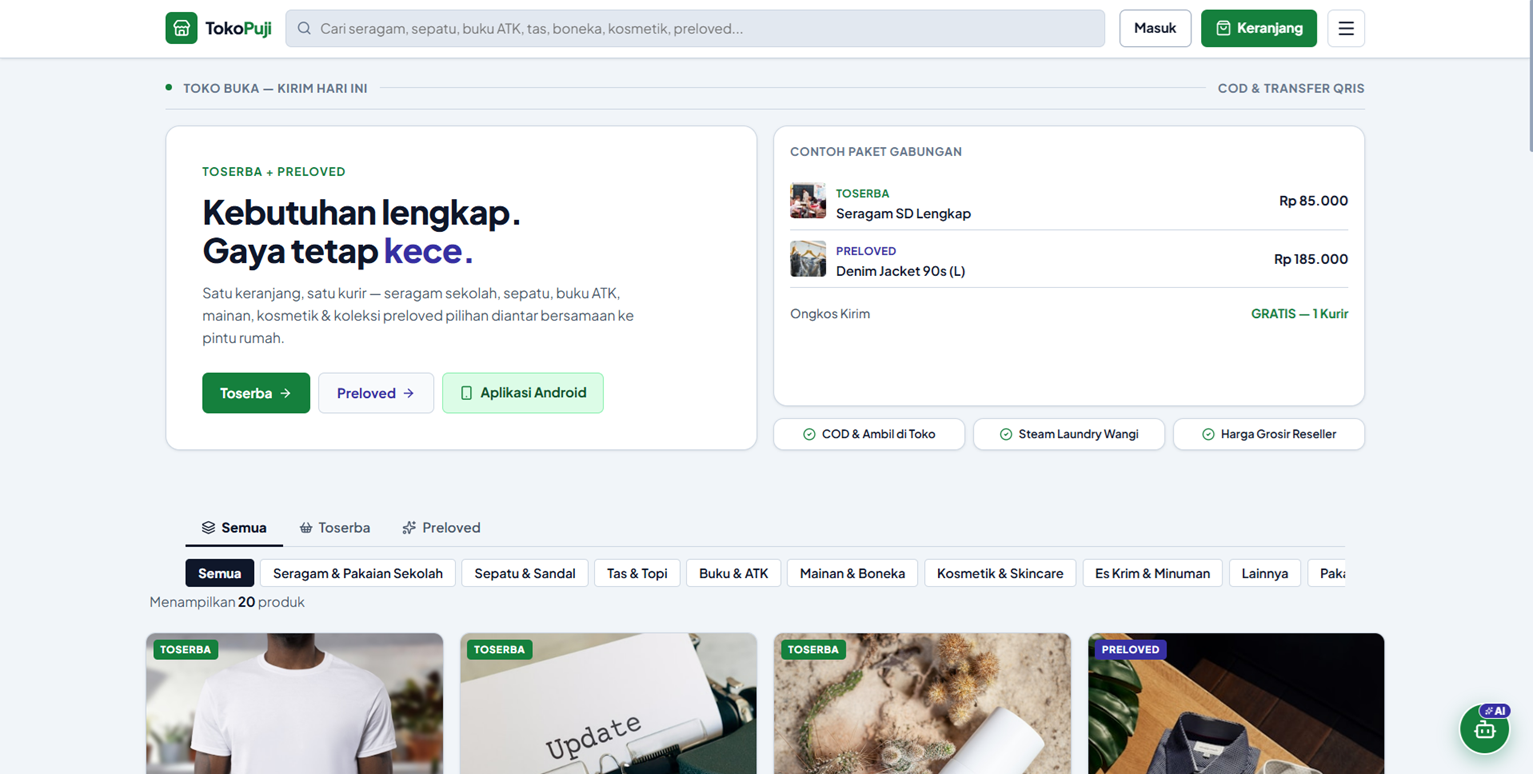Click the TokoPuji brand name text

tap(238, 28)
